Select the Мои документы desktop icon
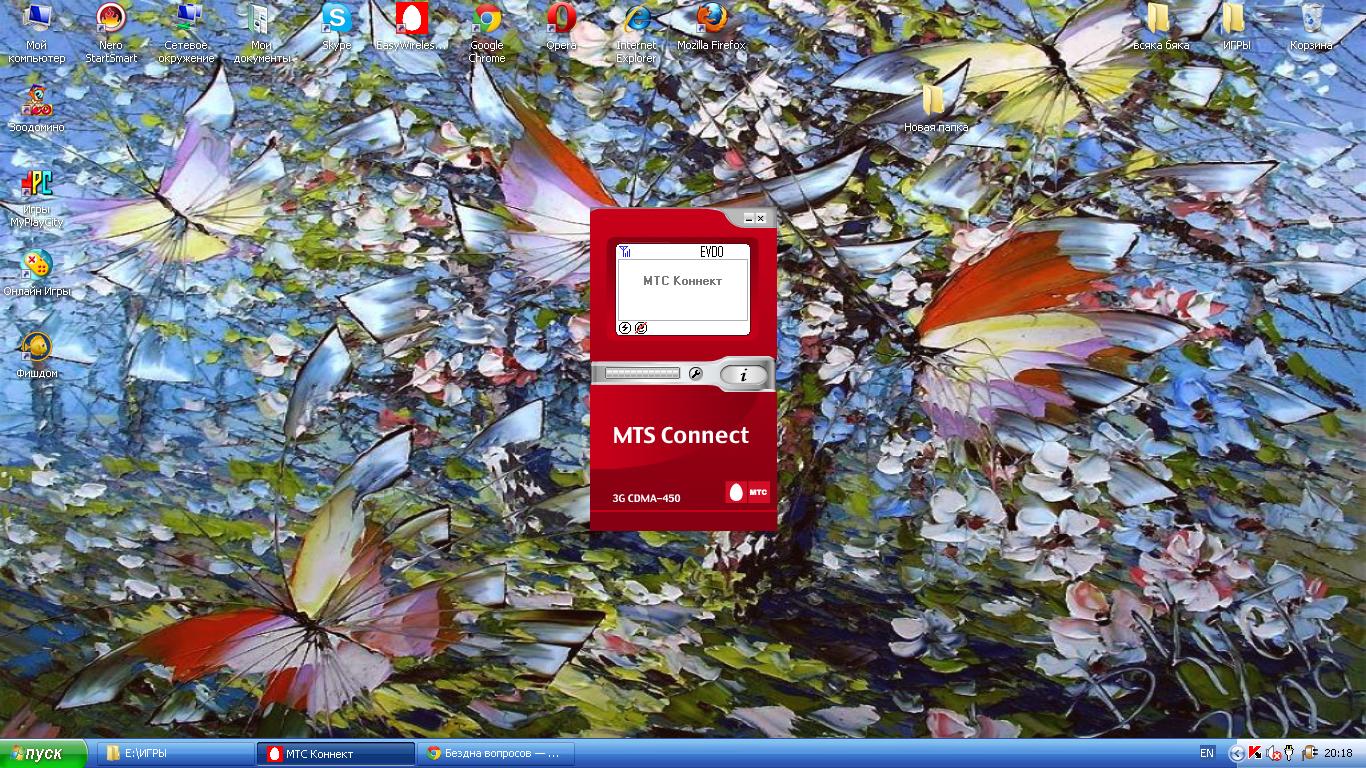Screen dimensions: 1366x768 [x=261, y=34]
